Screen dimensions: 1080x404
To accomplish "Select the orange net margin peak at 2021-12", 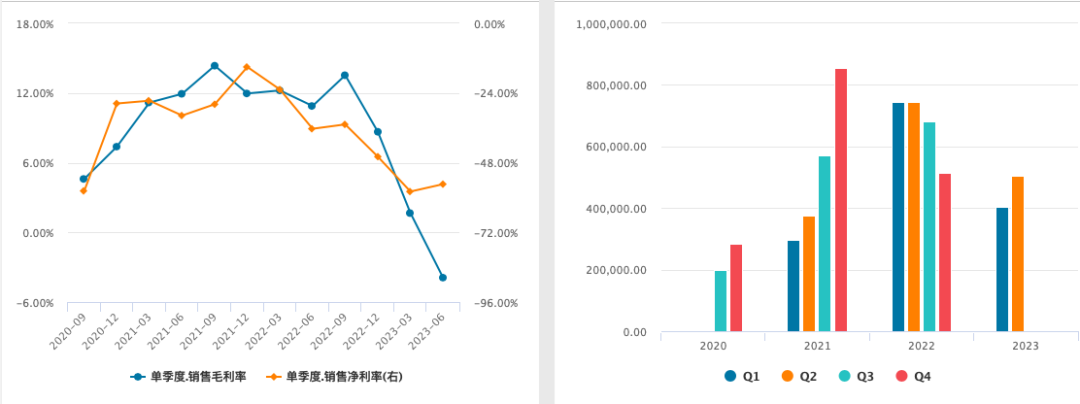I will click(247, 67).
